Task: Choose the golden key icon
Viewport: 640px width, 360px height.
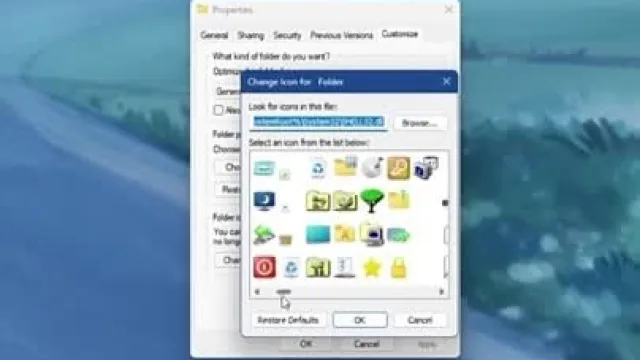Action: point(398,168)
